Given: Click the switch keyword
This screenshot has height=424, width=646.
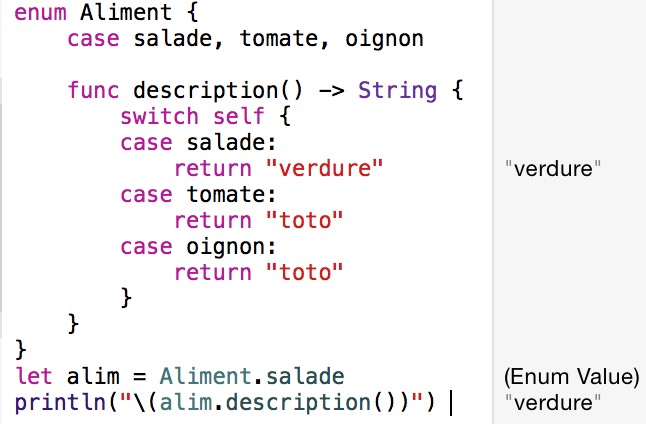Looking at the screenshot, I should [x=159, y=116].
